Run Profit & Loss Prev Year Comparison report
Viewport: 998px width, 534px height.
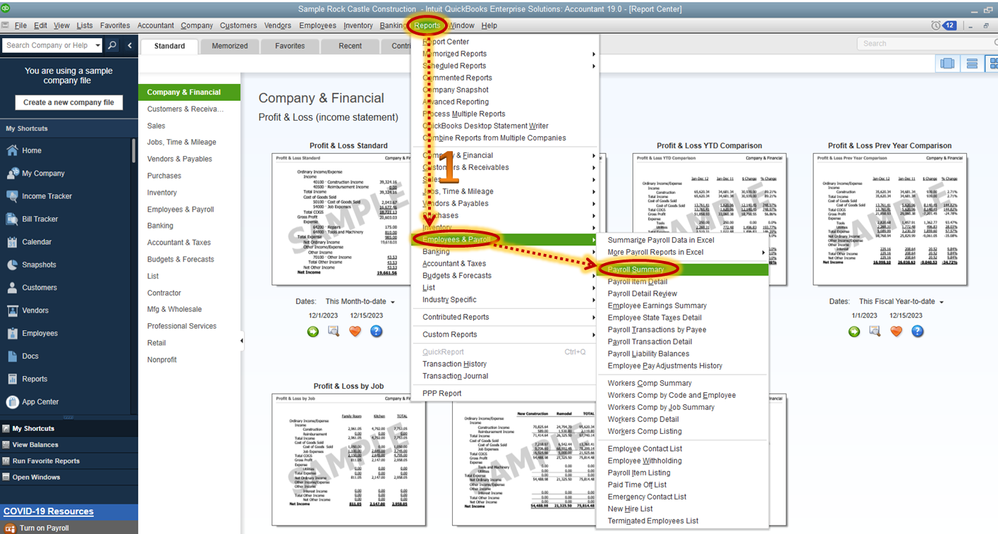[x=854, y=332]
